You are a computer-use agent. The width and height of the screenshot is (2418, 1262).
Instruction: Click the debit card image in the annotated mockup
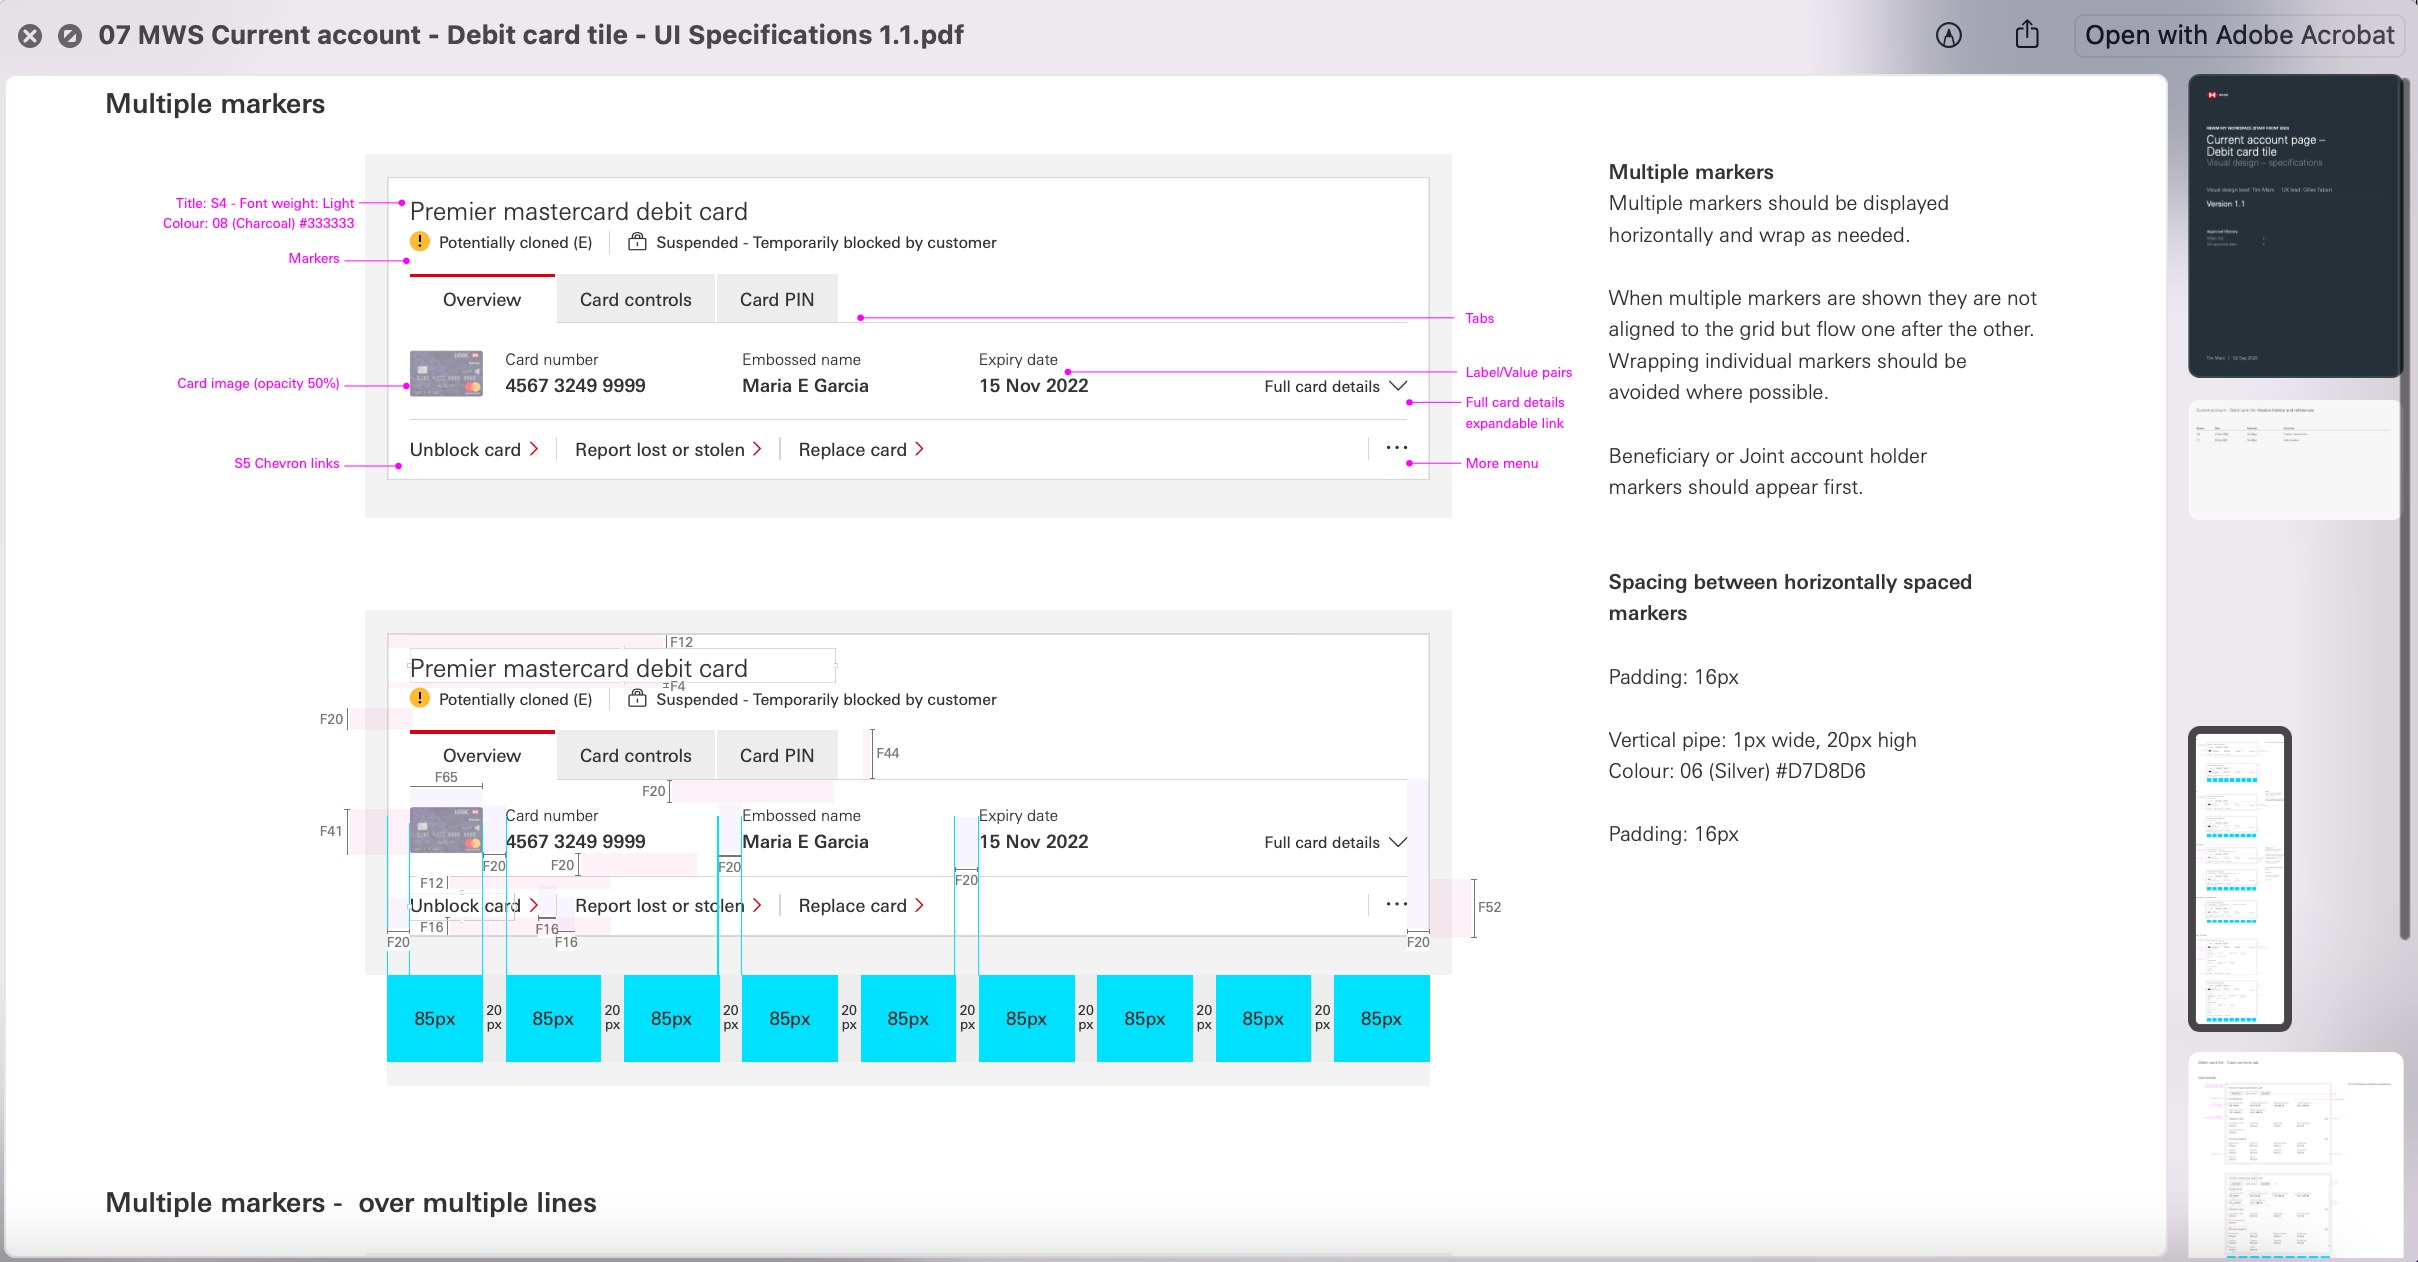446,373
